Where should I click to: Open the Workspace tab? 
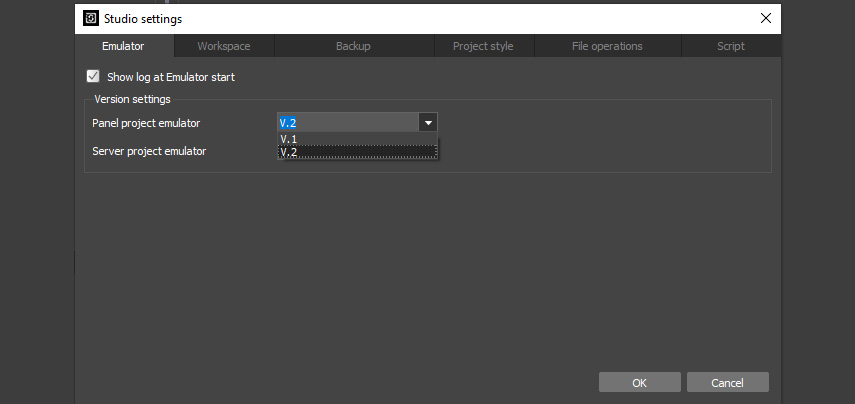point(224,46)
